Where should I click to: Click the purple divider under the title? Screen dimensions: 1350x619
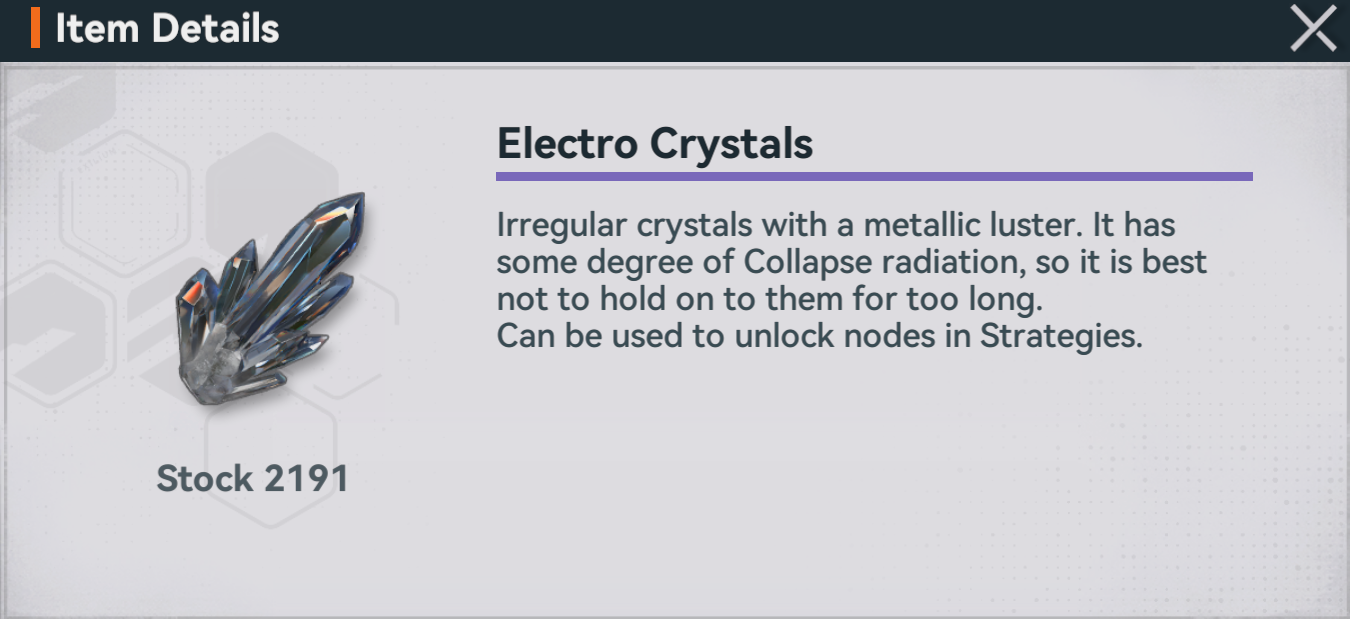pos(874,176)
